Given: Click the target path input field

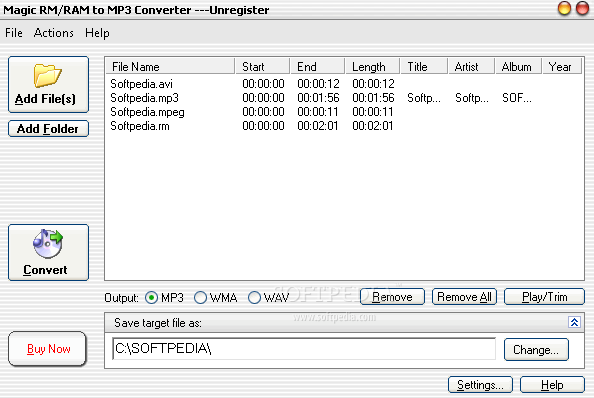Looking at the screenshot, I should tap(304, 349).
